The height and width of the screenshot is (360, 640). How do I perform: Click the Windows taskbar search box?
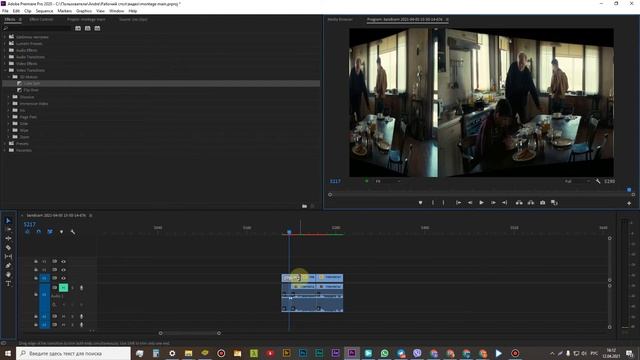coord(73,353)
